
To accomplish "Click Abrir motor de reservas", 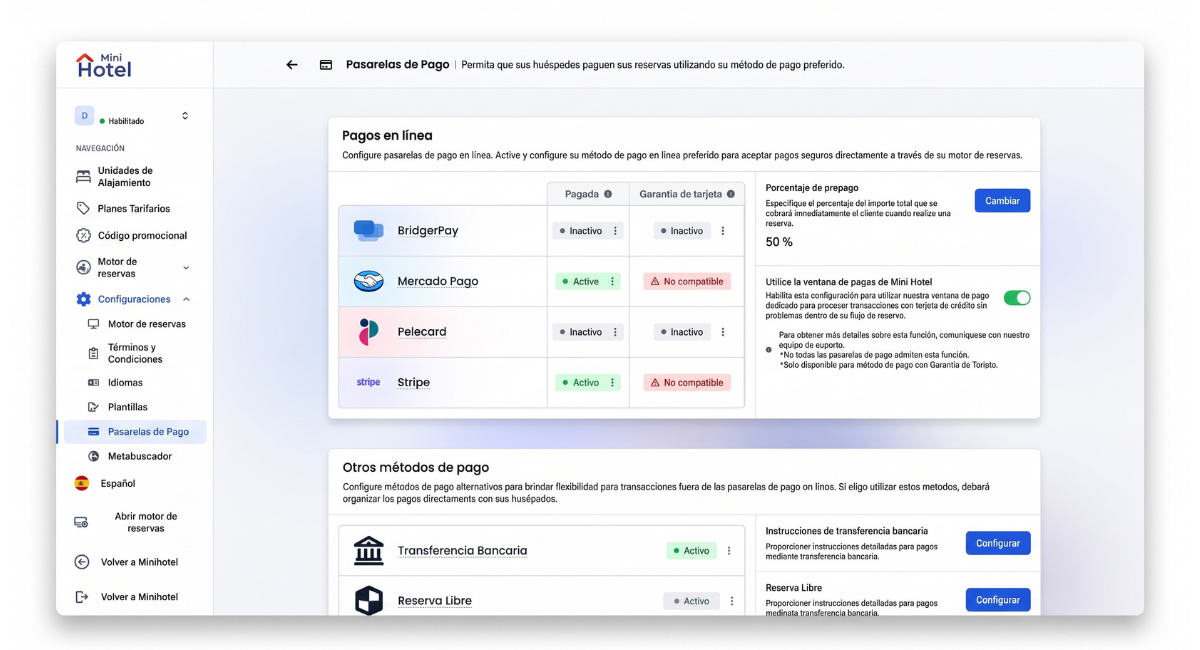I will [x=146, y=522].
